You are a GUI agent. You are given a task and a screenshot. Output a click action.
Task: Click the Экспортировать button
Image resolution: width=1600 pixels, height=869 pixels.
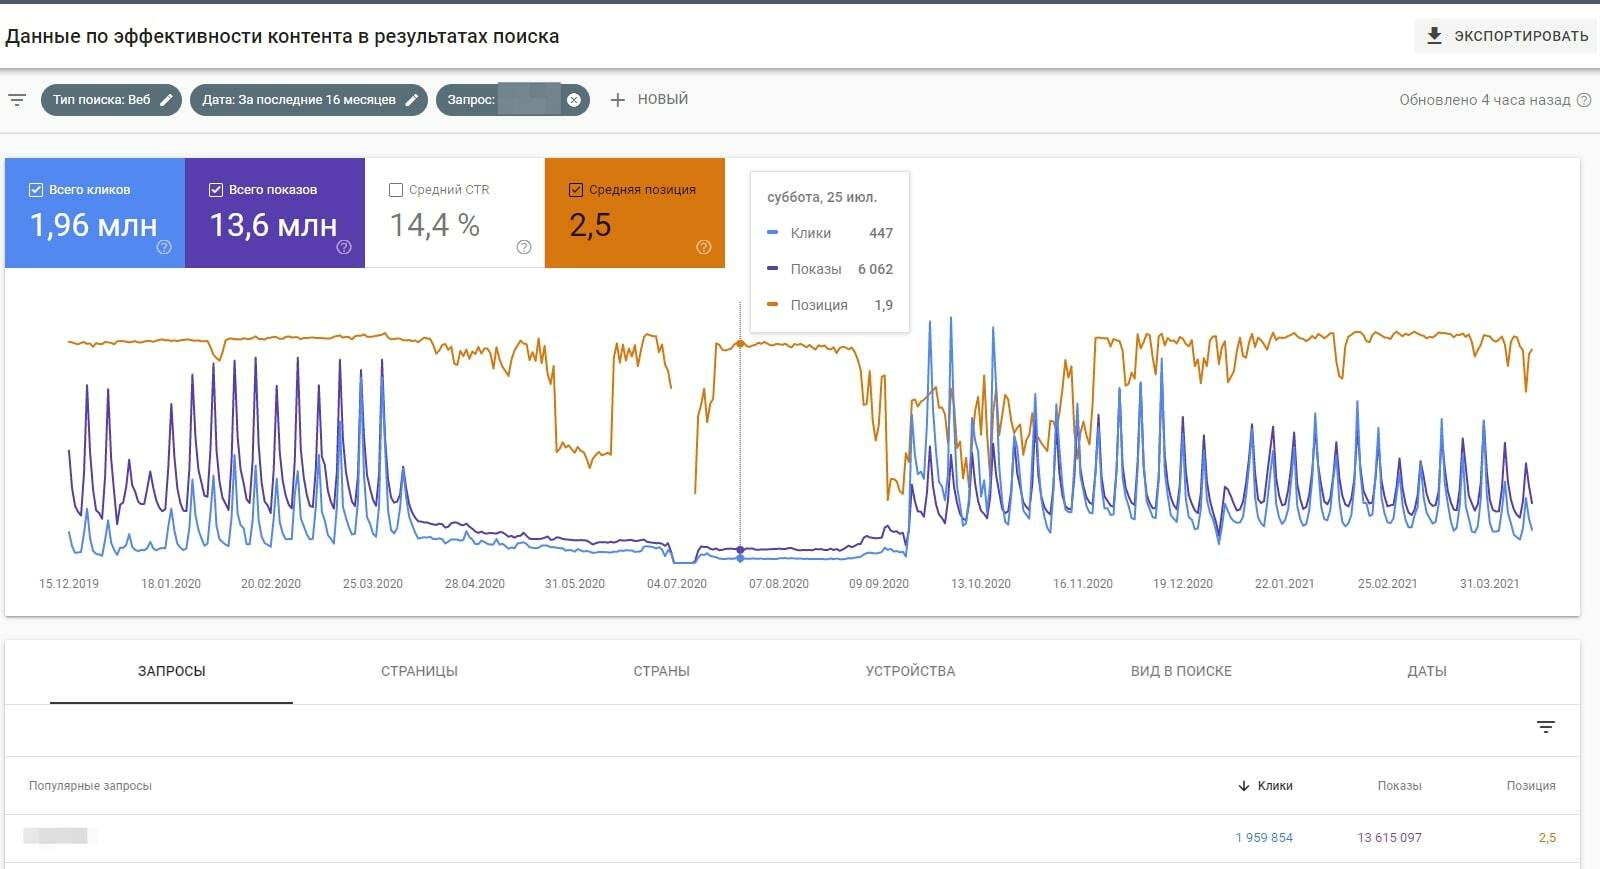[1505, 36]
